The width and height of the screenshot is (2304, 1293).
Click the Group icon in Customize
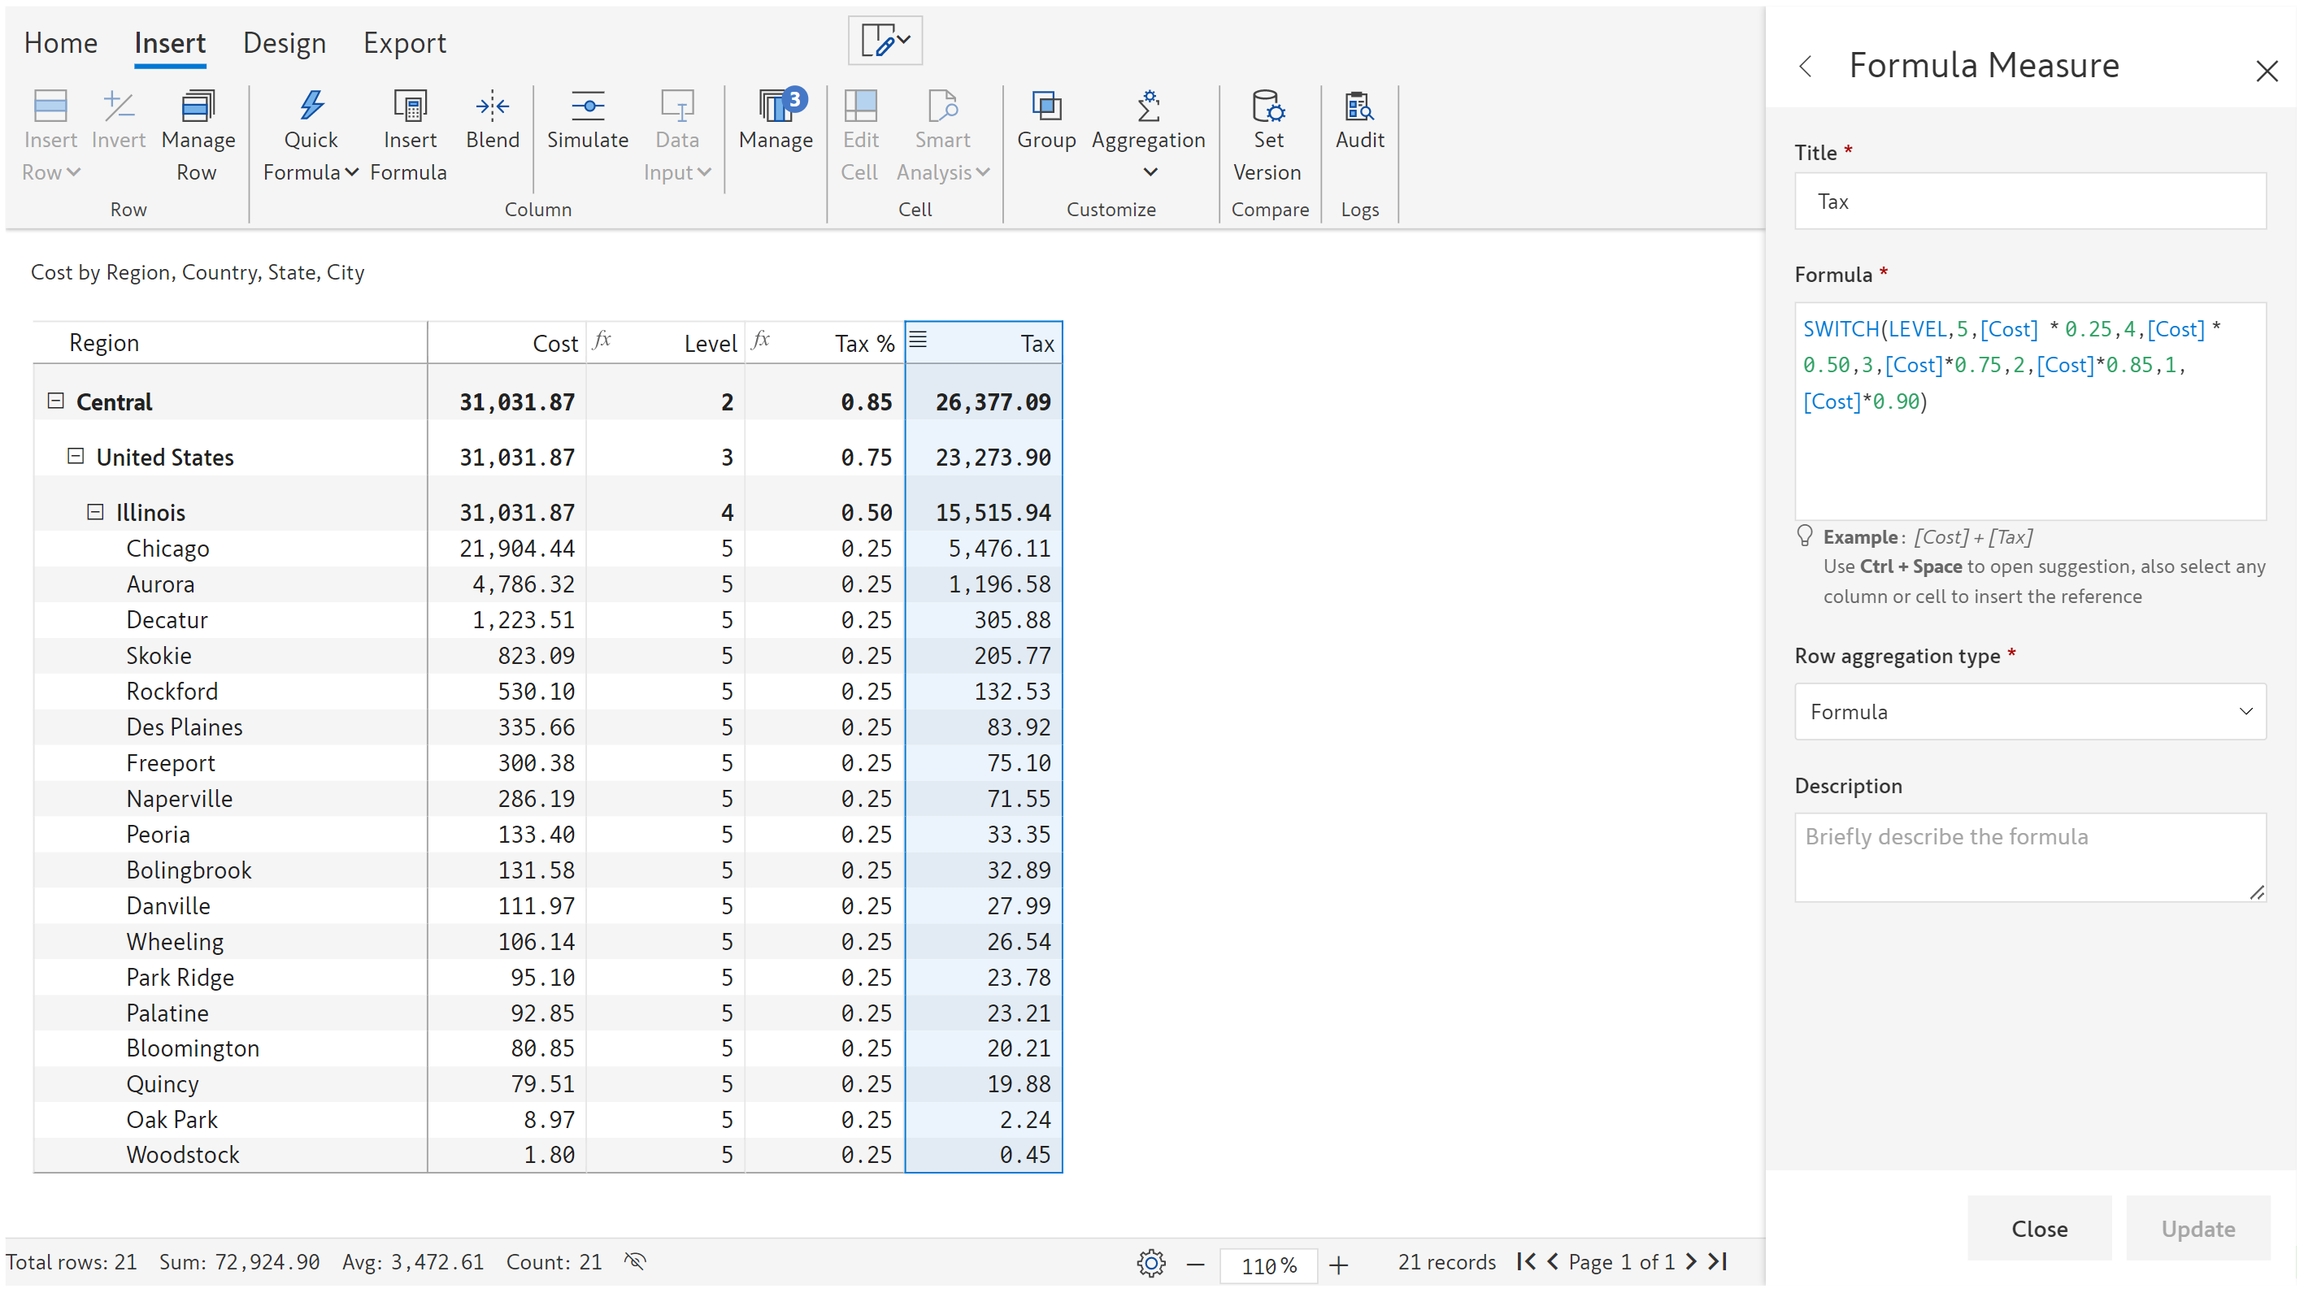[1046, 107]
